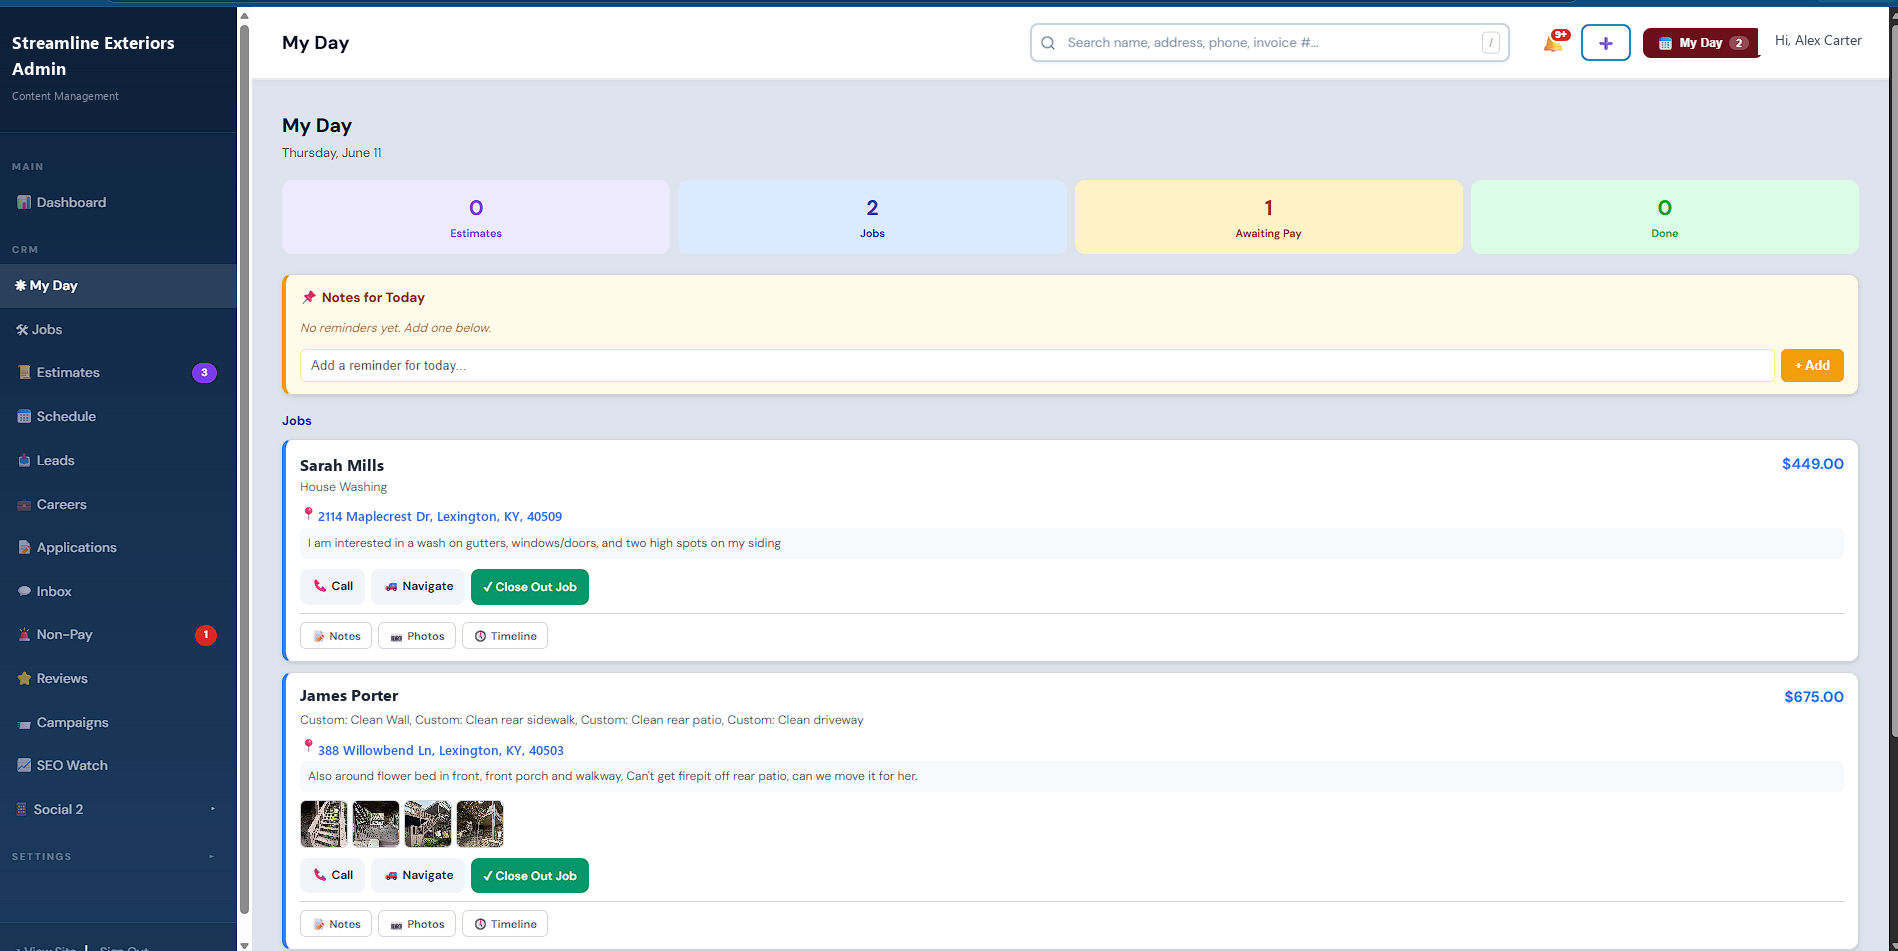Viewport: 1898px width, 951px height.
Task: Expand the Social 2 submenu arrow
Action: coord(212,809)
